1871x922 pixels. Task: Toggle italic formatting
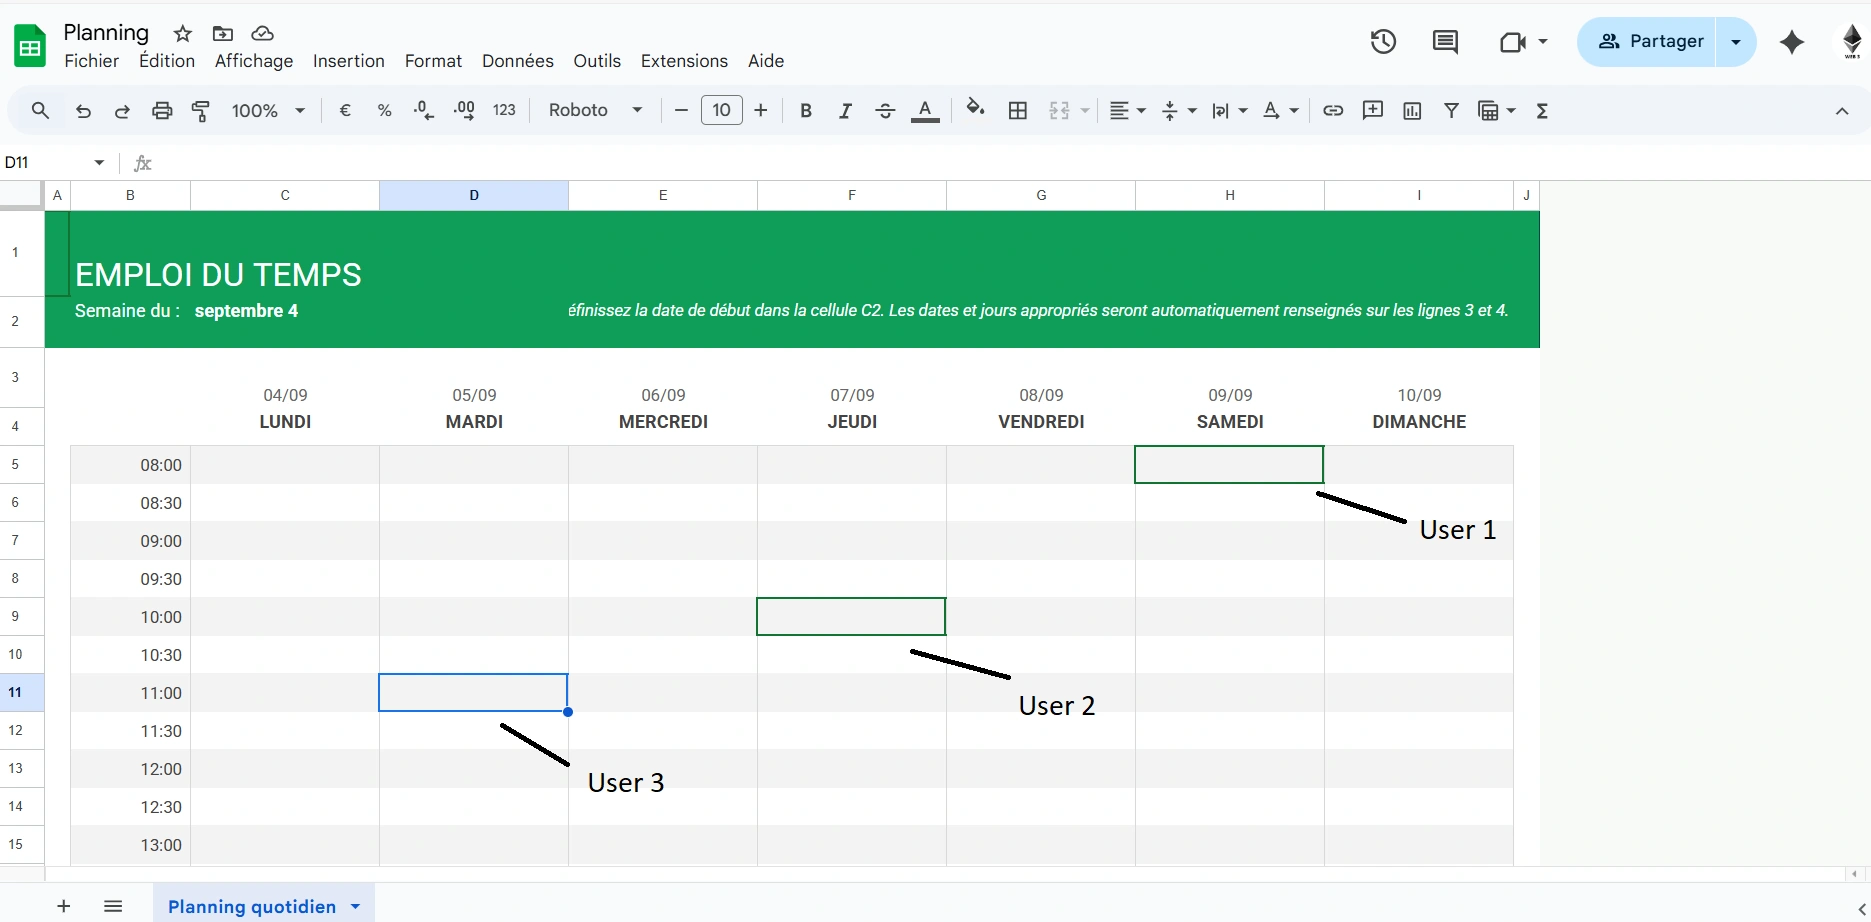[x=845, y=110]
